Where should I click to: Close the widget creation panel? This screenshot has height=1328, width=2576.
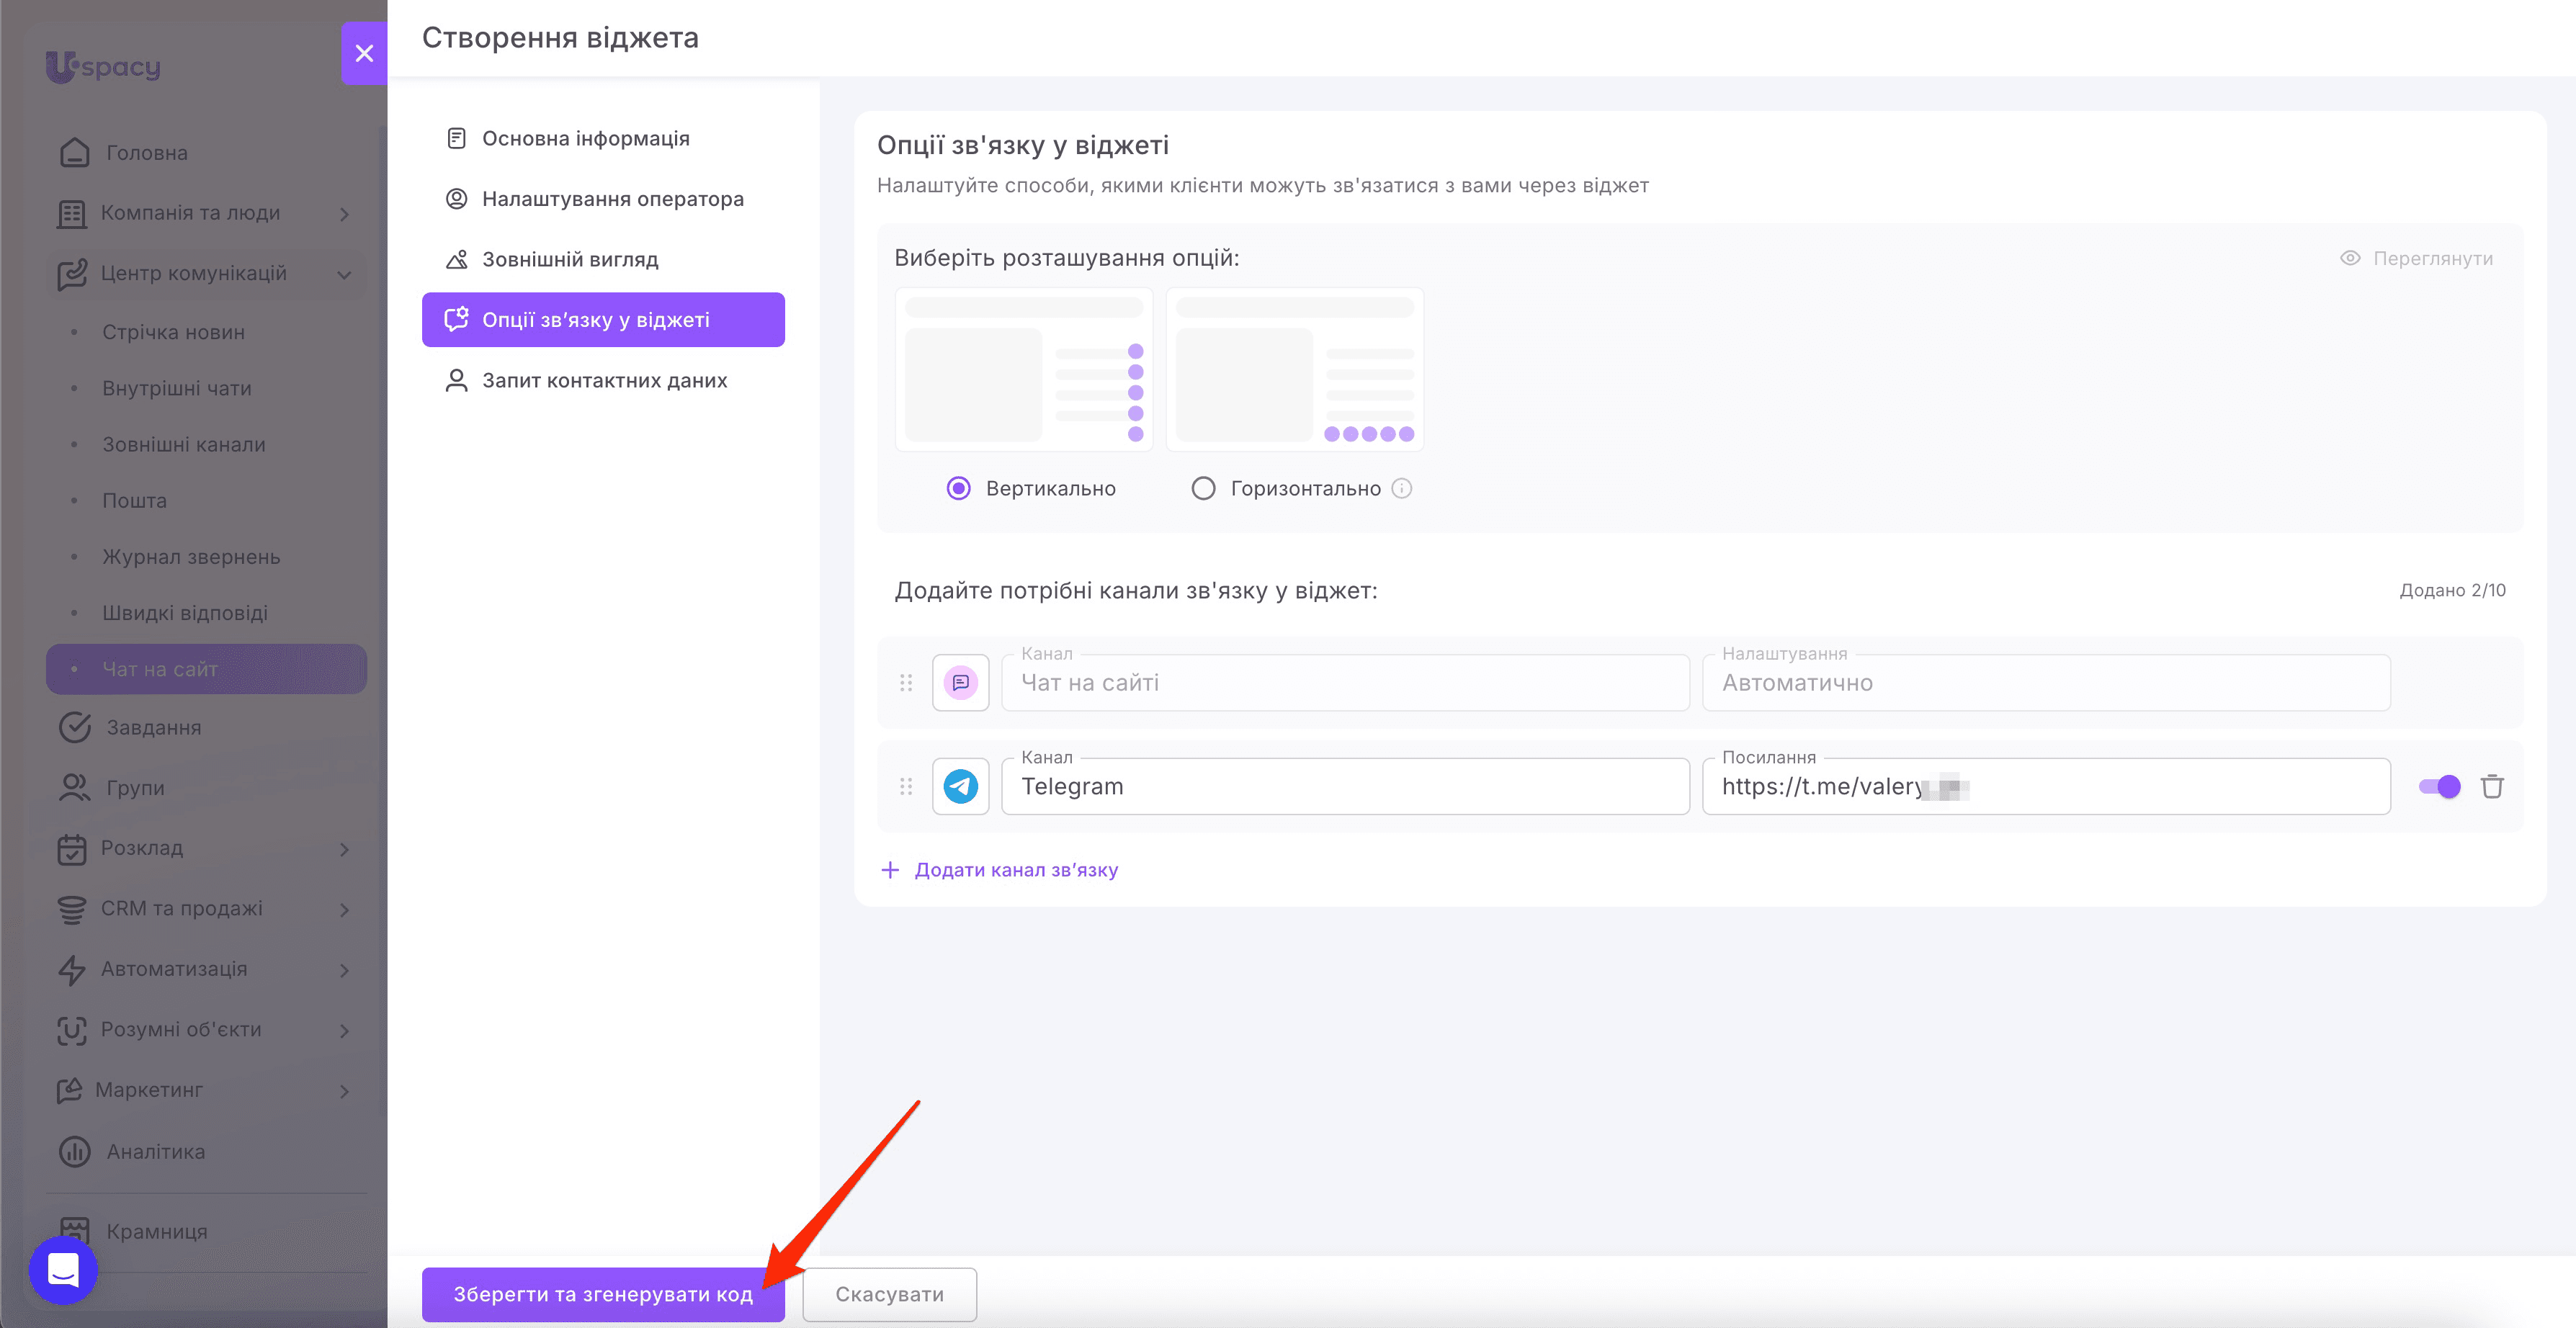pyautogui.click(x=364, y=53)
